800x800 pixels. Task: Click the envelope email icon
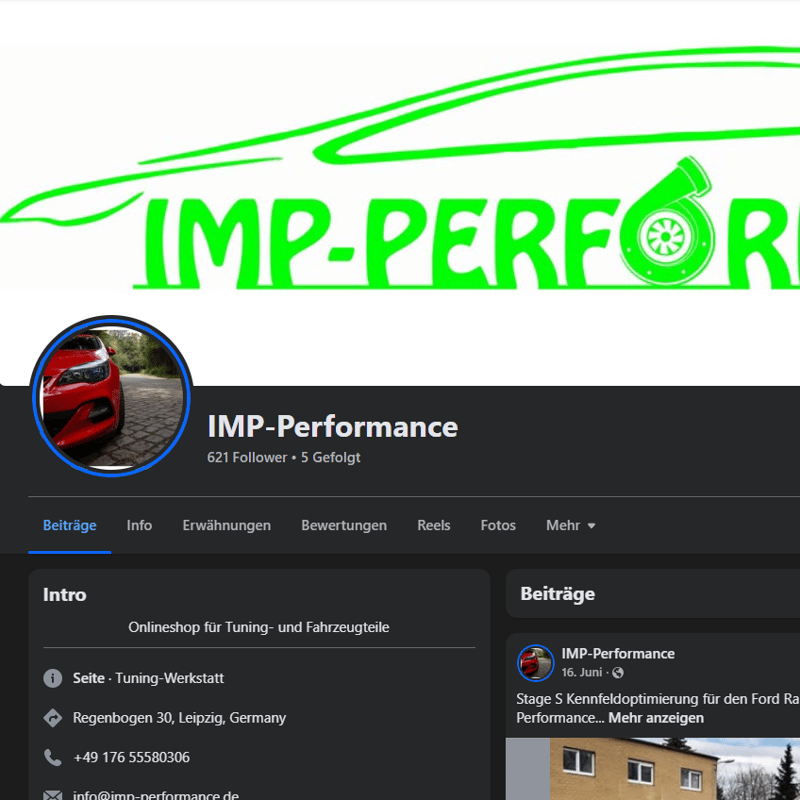(53, 795)
